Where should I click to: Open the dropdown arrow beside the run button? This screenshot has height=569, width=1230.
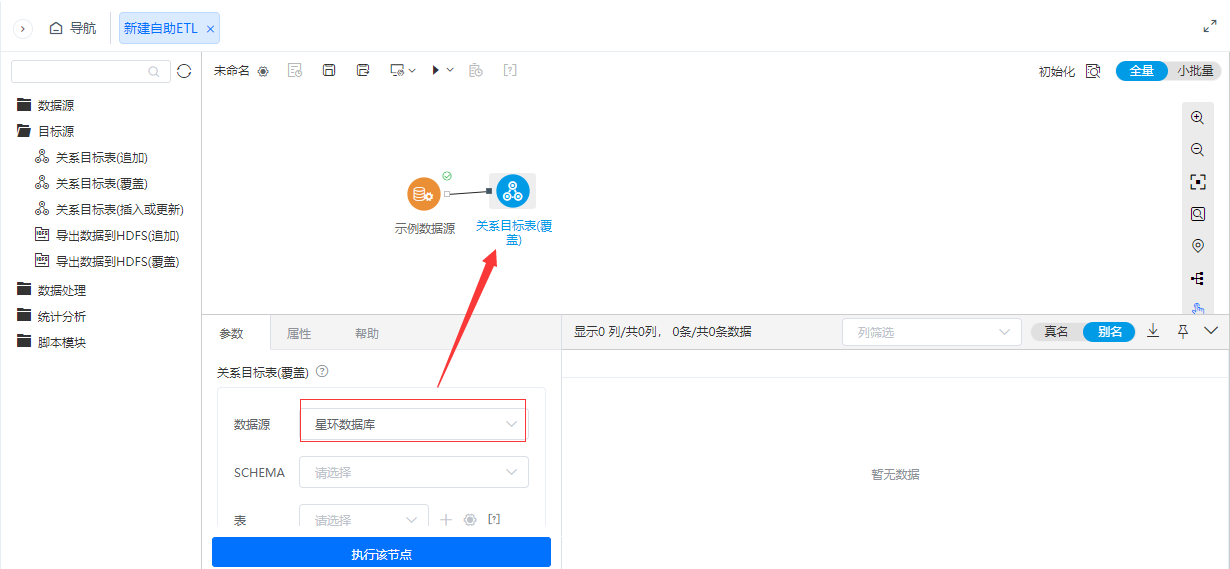[450, 70]
